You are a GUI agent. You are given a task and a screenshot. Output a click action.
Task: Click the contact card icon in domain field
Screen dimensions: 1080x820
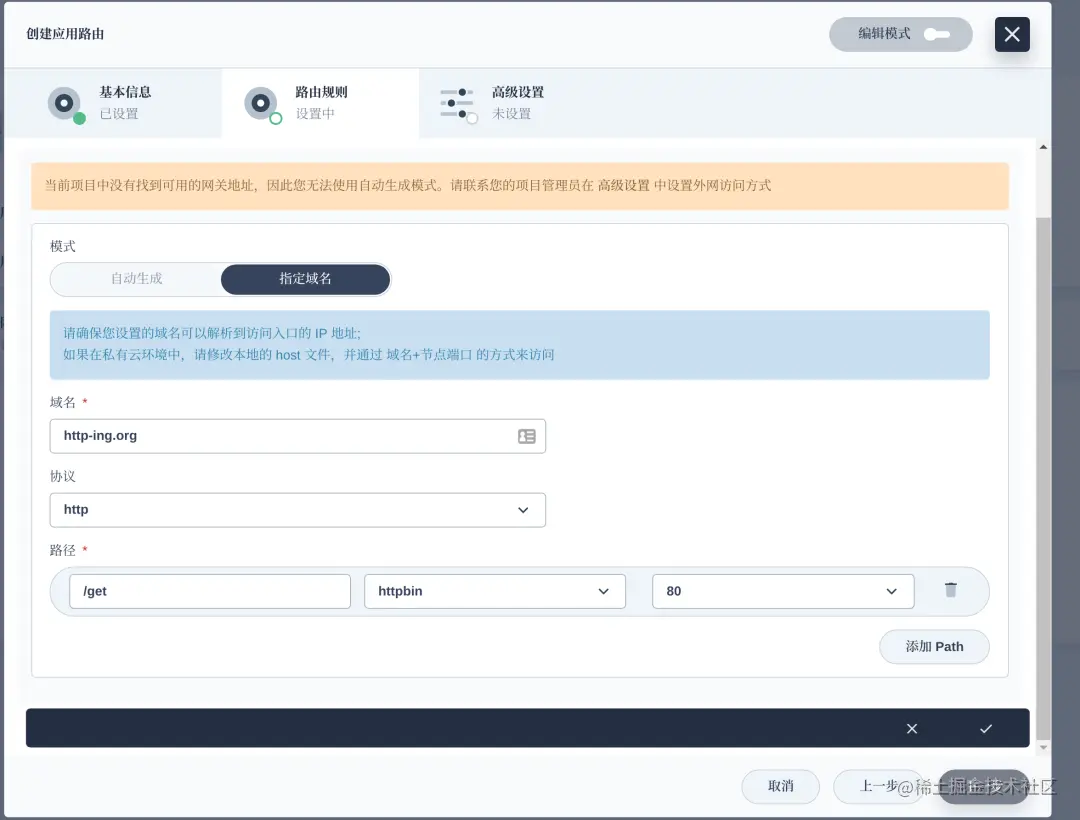[526, 437]
